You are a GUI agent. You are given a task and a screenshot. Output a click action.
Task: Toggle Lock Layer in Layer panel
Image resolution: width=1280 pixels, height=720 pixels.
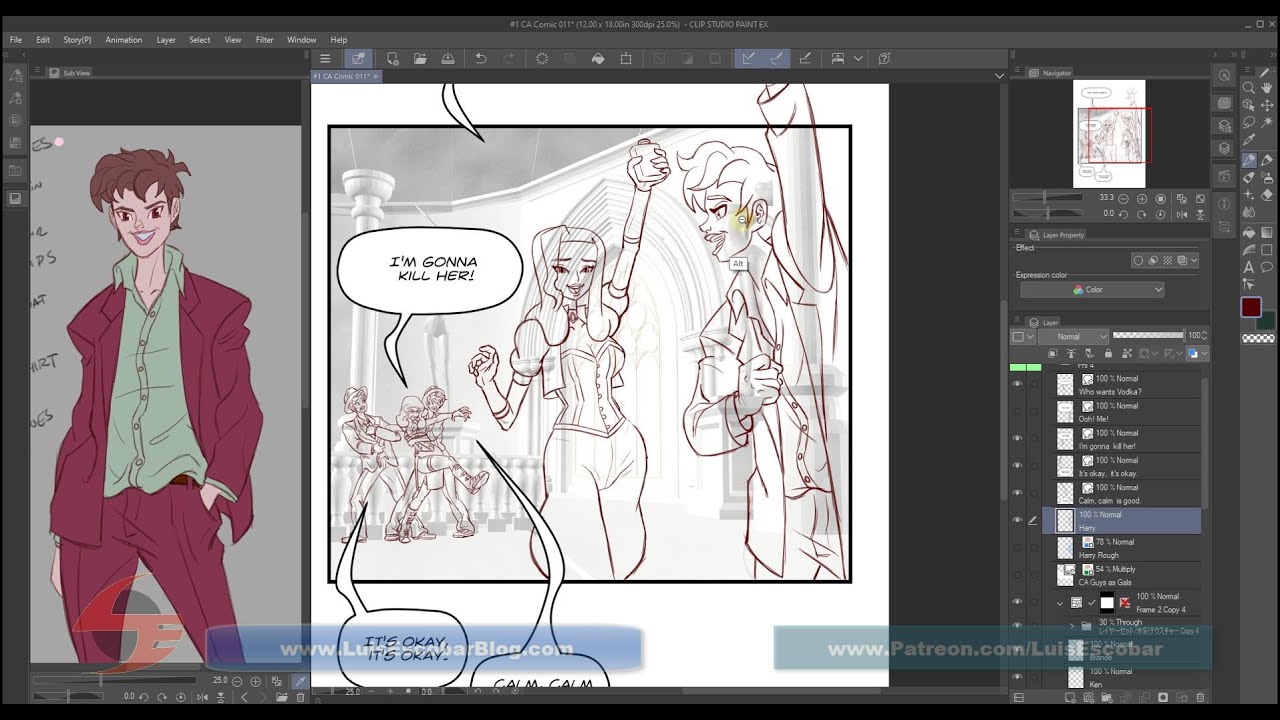[1108, 354]
